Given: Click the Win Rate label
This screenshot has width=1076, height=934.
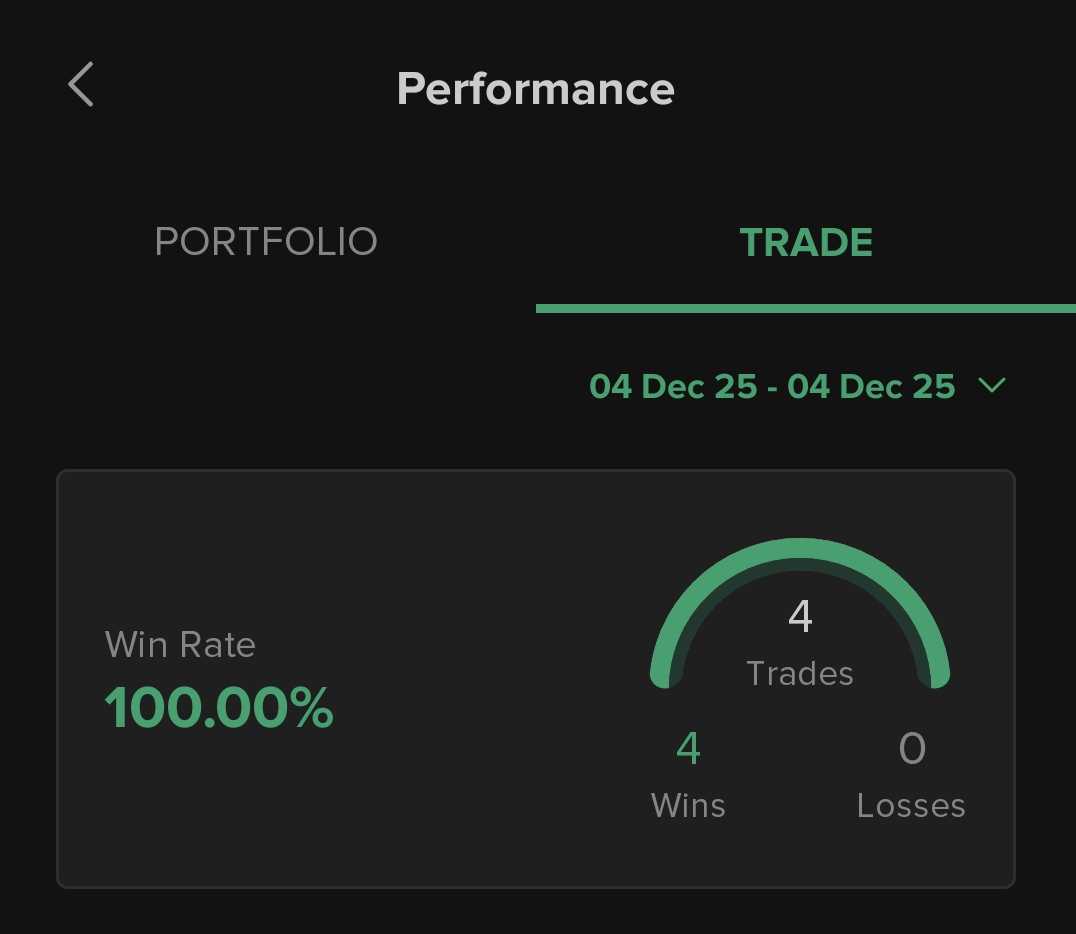Looking at the screenshot, I should pyautogui.click(x=180, y=645).
